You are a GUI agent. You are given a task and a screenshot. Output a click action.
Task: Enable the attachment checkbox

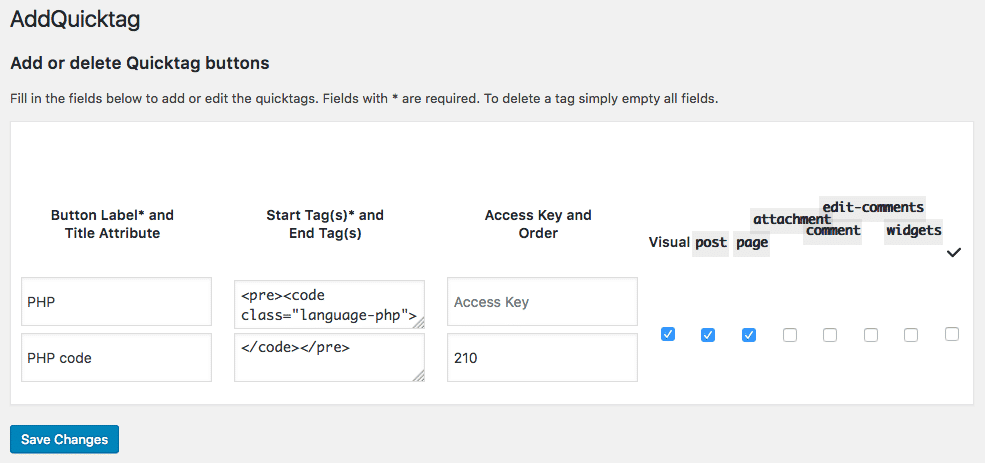(x=790, y=335)
